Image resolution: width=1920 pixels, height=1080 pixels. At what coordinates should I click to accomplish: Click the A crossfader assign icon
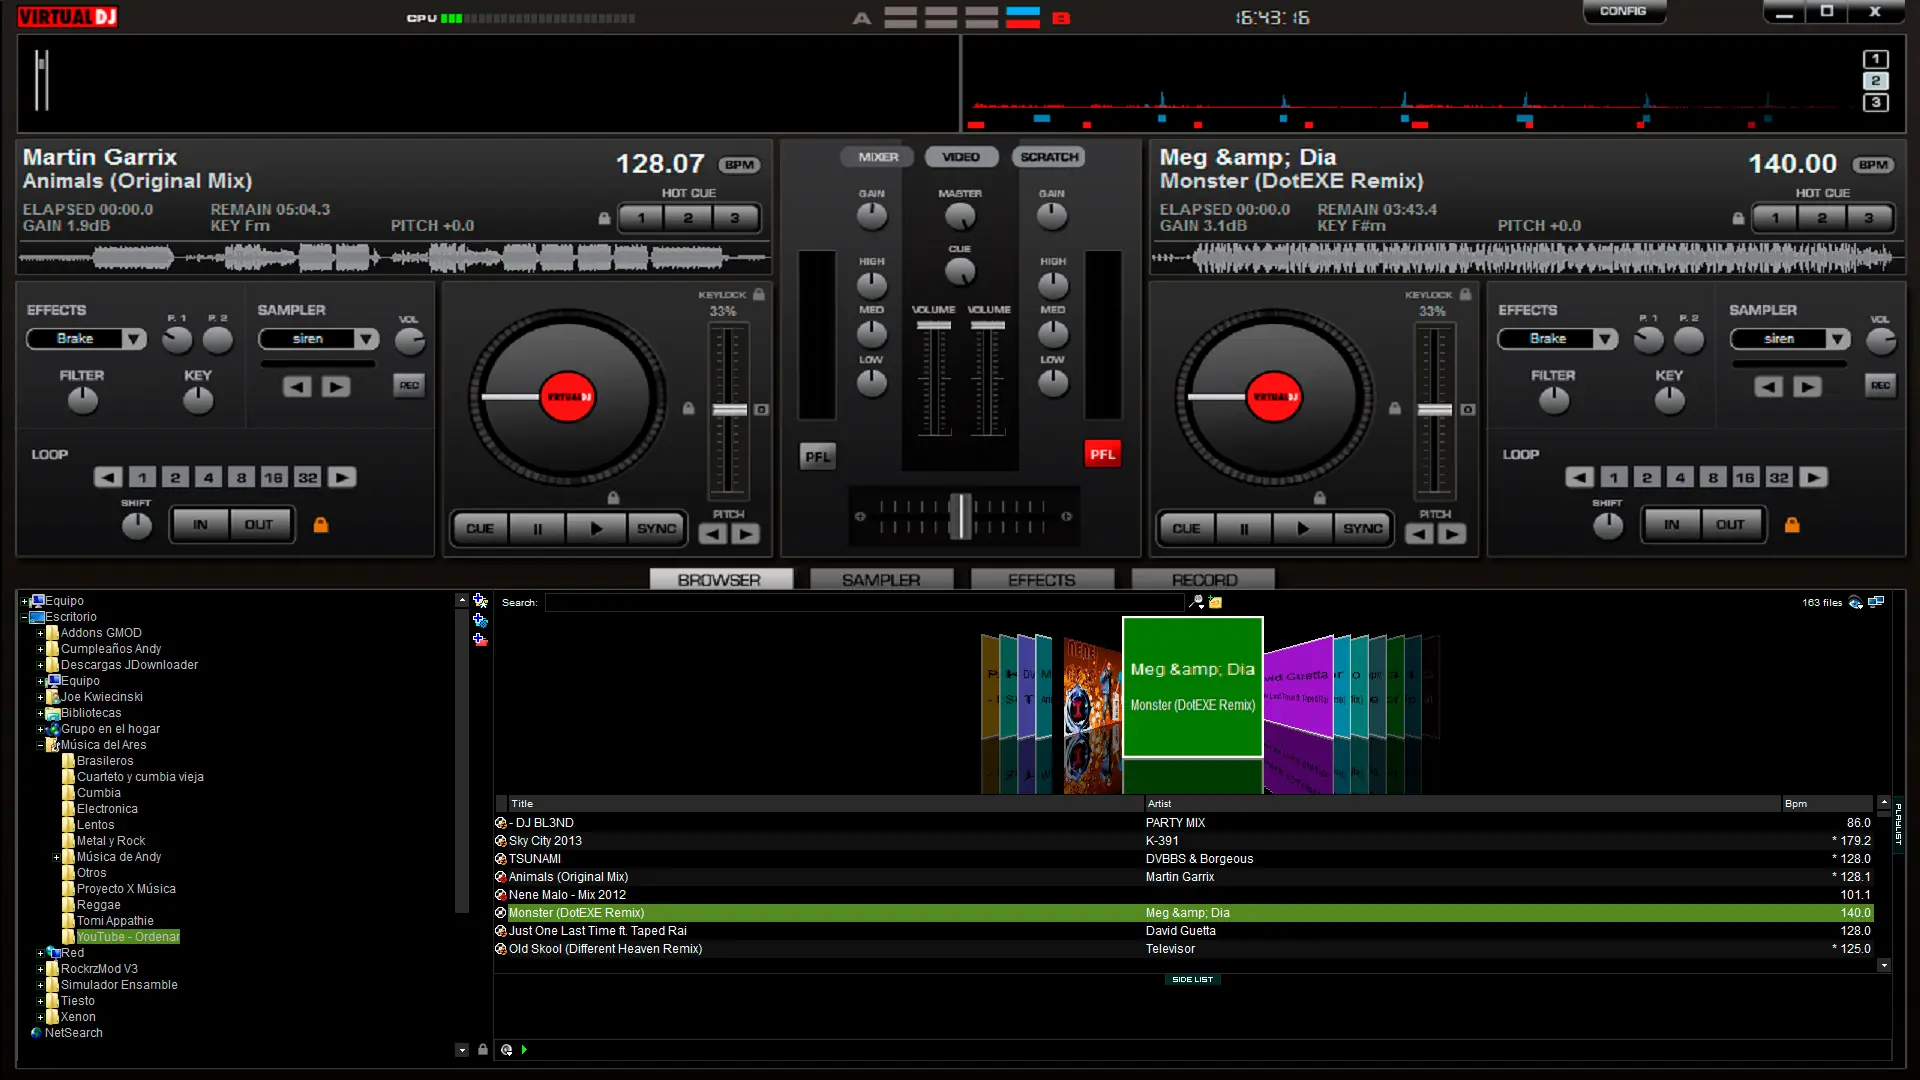coord(861,18)
